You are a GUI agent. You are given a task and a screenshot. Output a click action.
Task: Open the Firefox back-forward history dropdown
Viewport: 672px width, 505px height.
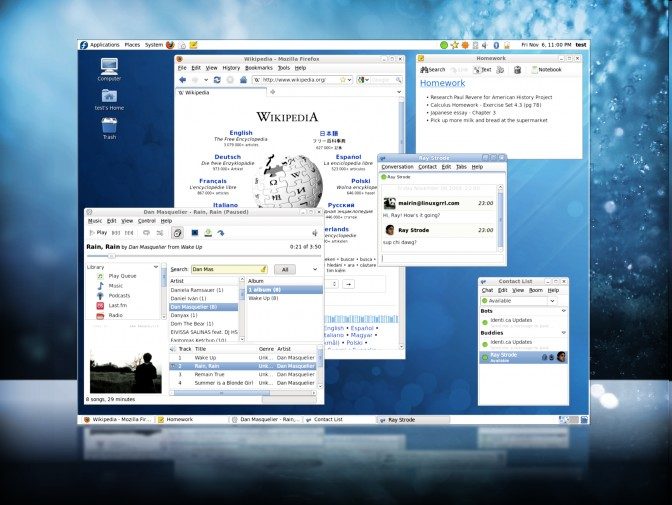click(206, 80)
